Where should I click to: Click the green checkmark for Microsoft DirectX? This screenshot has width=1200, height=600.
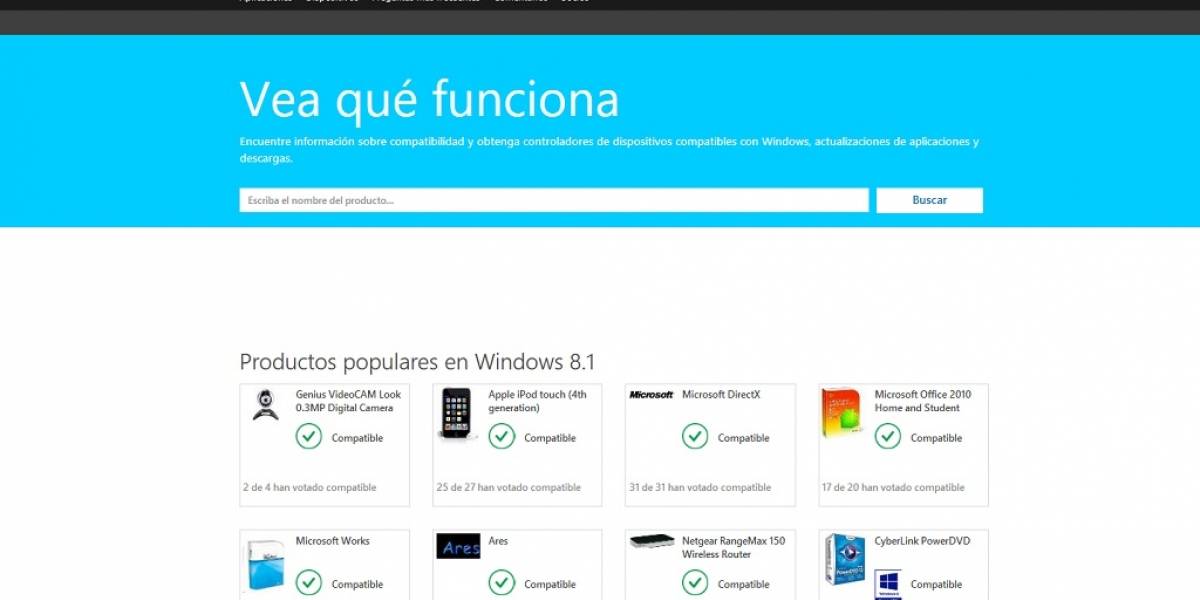coord(695,437)
